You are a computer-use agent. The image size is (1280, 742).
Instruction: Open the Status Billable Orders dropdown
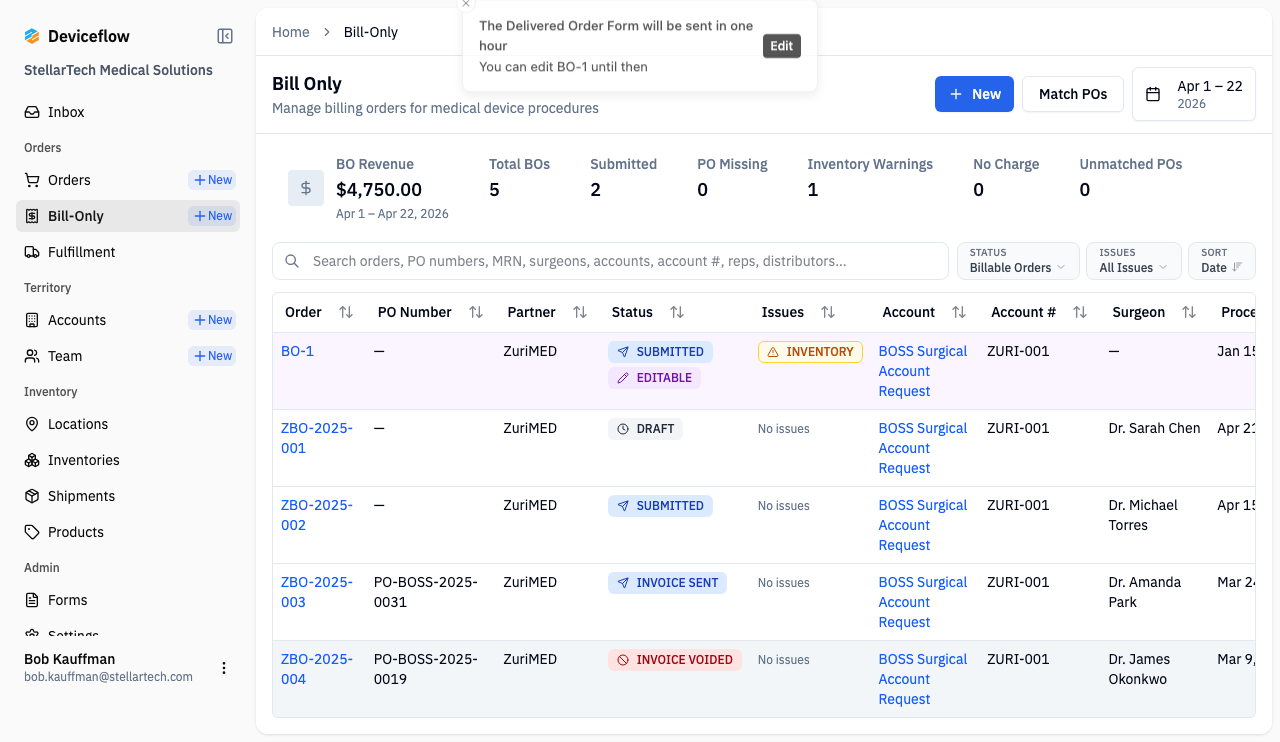coord(1018,261)
